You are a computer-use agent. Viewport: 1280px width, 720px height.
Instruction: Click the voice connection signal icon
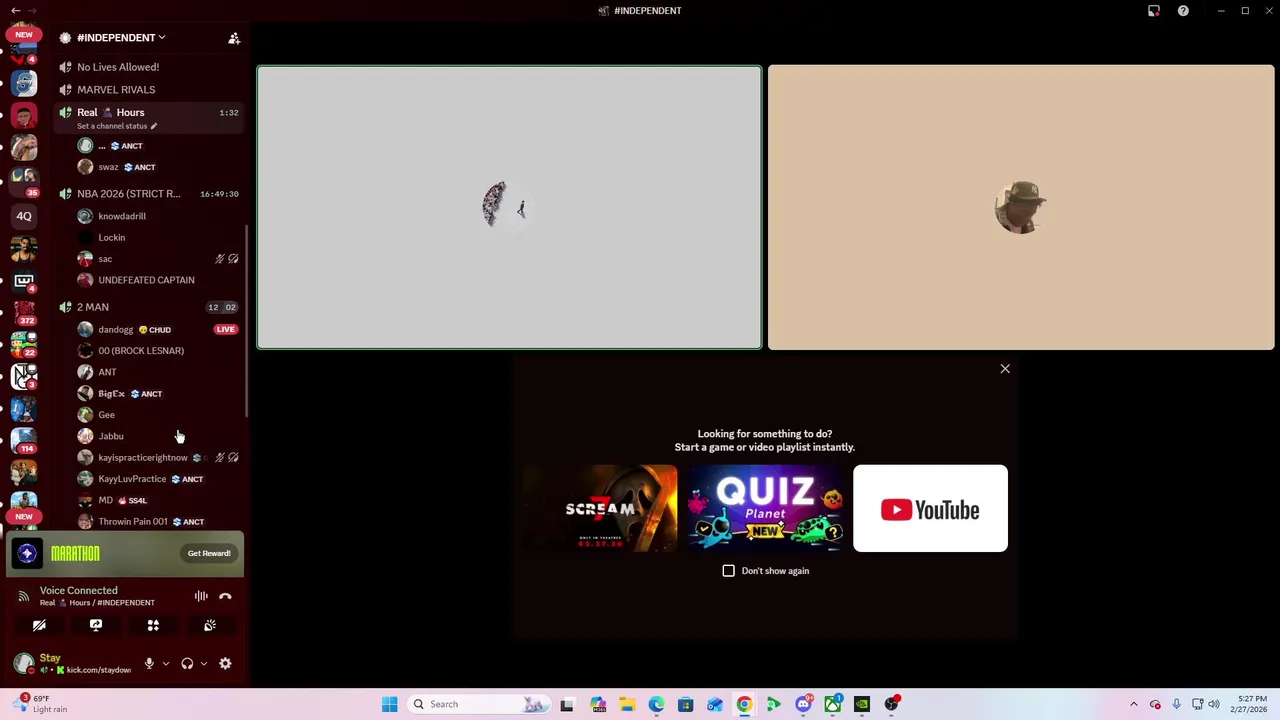click(x=24, y=596)
